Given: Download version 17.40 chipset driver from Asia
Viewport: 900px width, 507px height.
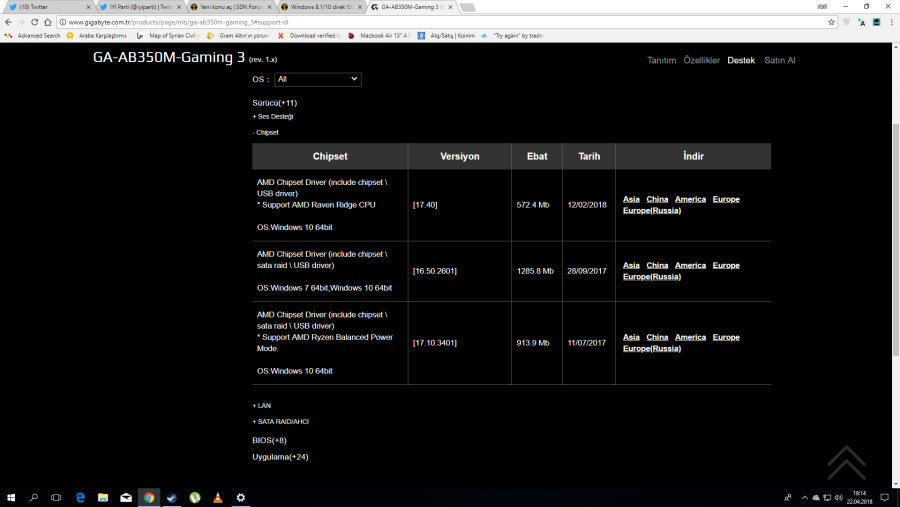Looking at the screenshot, I should pos(631,199).
